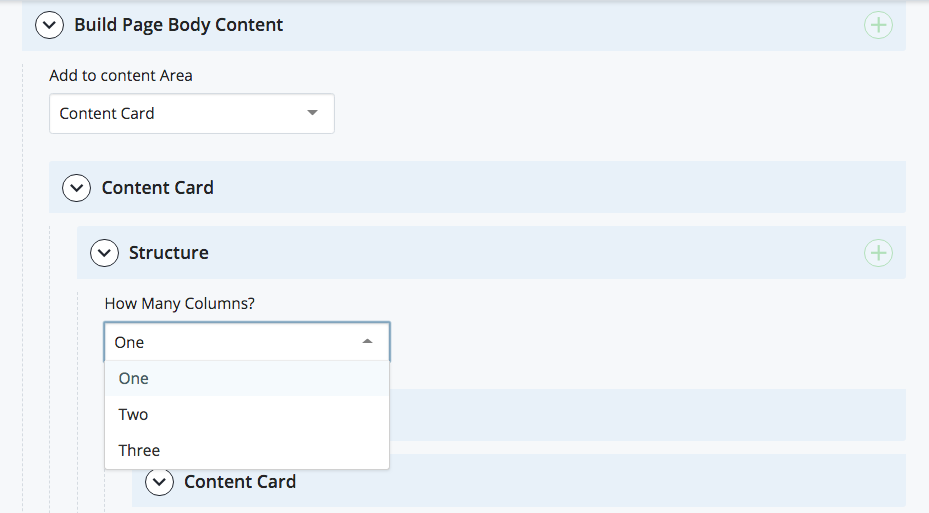Toggle the Structure section chevron icon
The image size is (929, 513).
coord(105,253)
